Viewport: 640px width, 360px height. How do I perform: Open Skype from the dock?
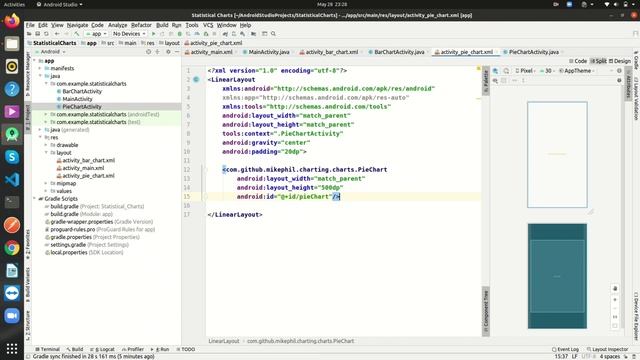(12, 157)
